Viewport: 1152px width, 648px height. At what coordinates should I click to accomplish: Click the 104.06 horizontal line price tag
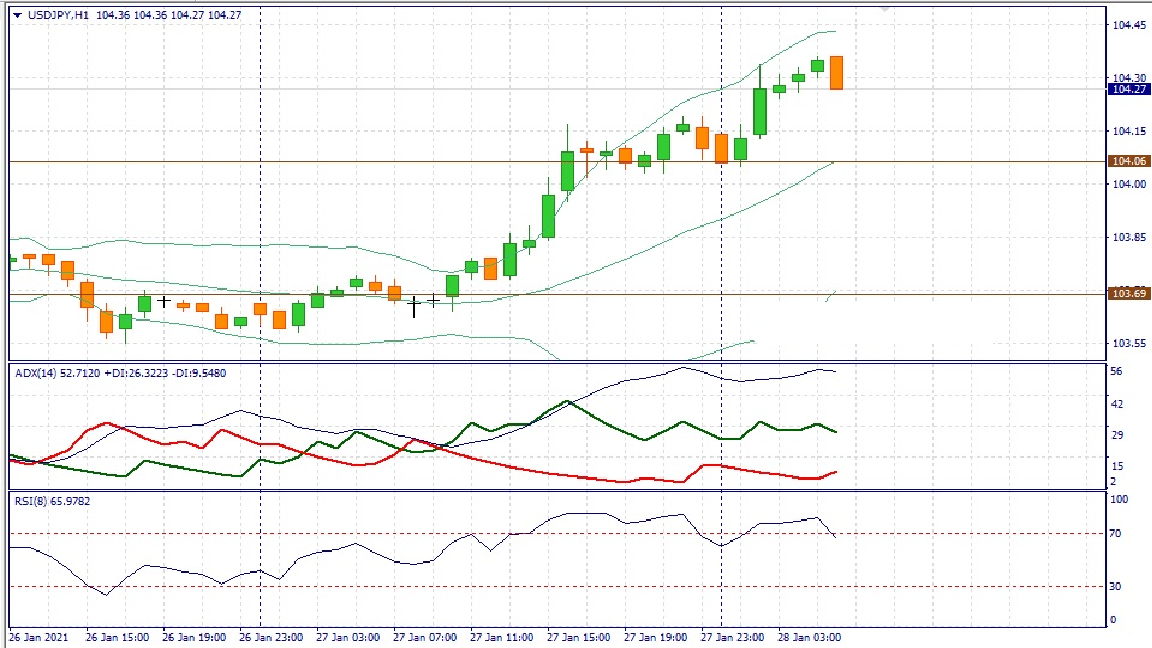1128,161
